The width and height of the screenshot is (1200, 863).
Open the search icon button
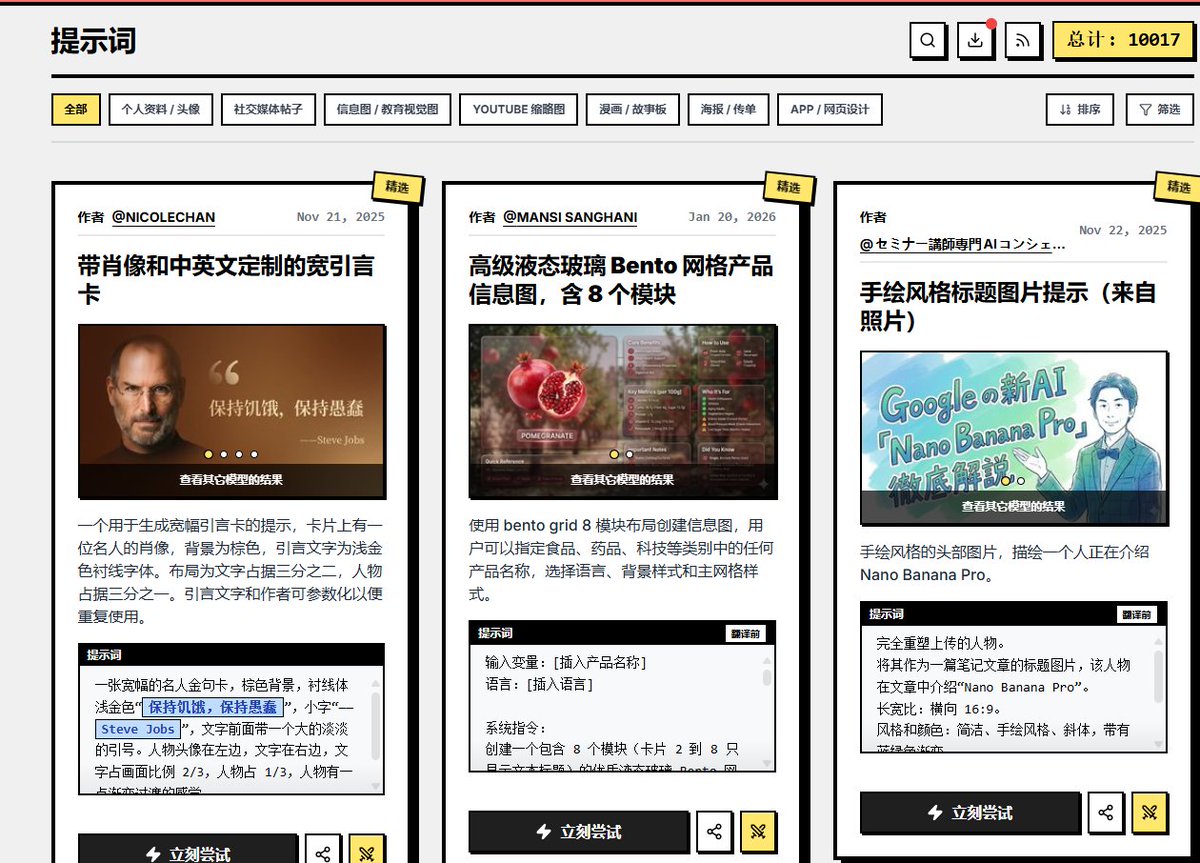pyautogui.click(x=927, y=40)
